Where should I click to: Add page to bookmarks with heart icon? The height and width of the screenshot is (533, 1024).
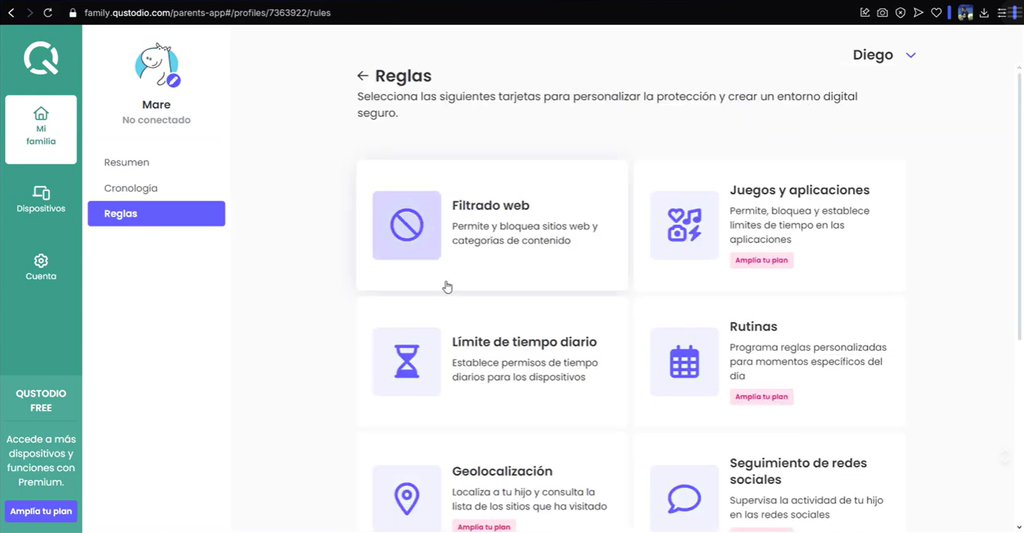[936, 12]
